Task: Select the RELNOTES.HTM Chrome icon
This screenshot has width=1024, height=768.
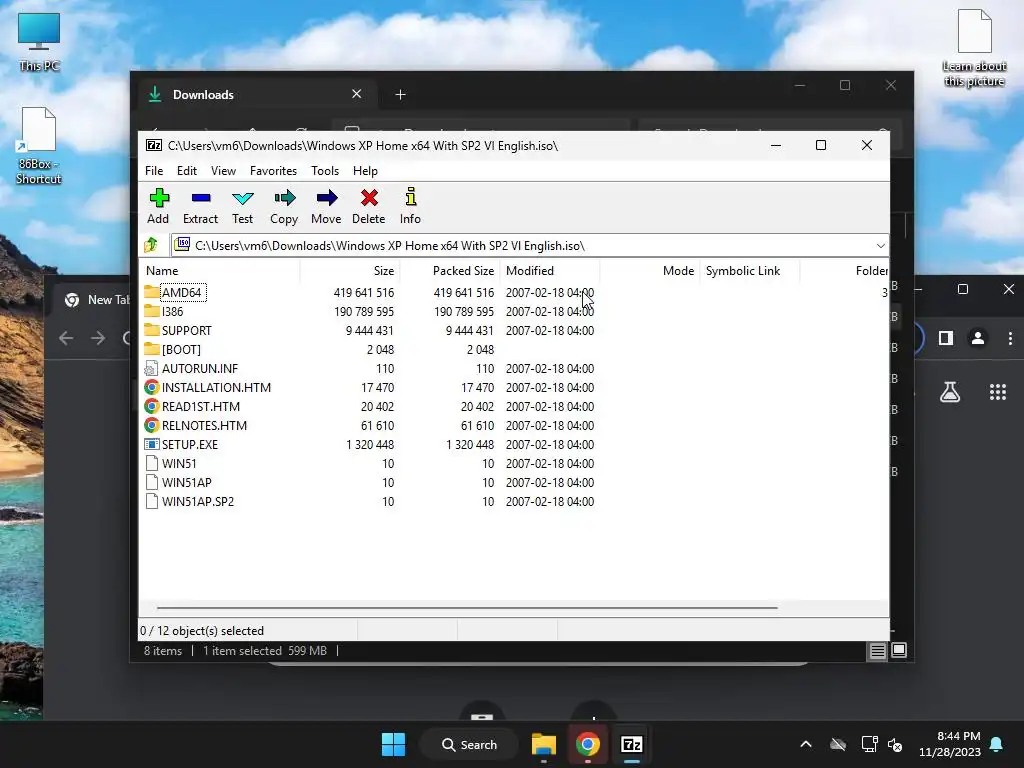Action: pos(152,425)
